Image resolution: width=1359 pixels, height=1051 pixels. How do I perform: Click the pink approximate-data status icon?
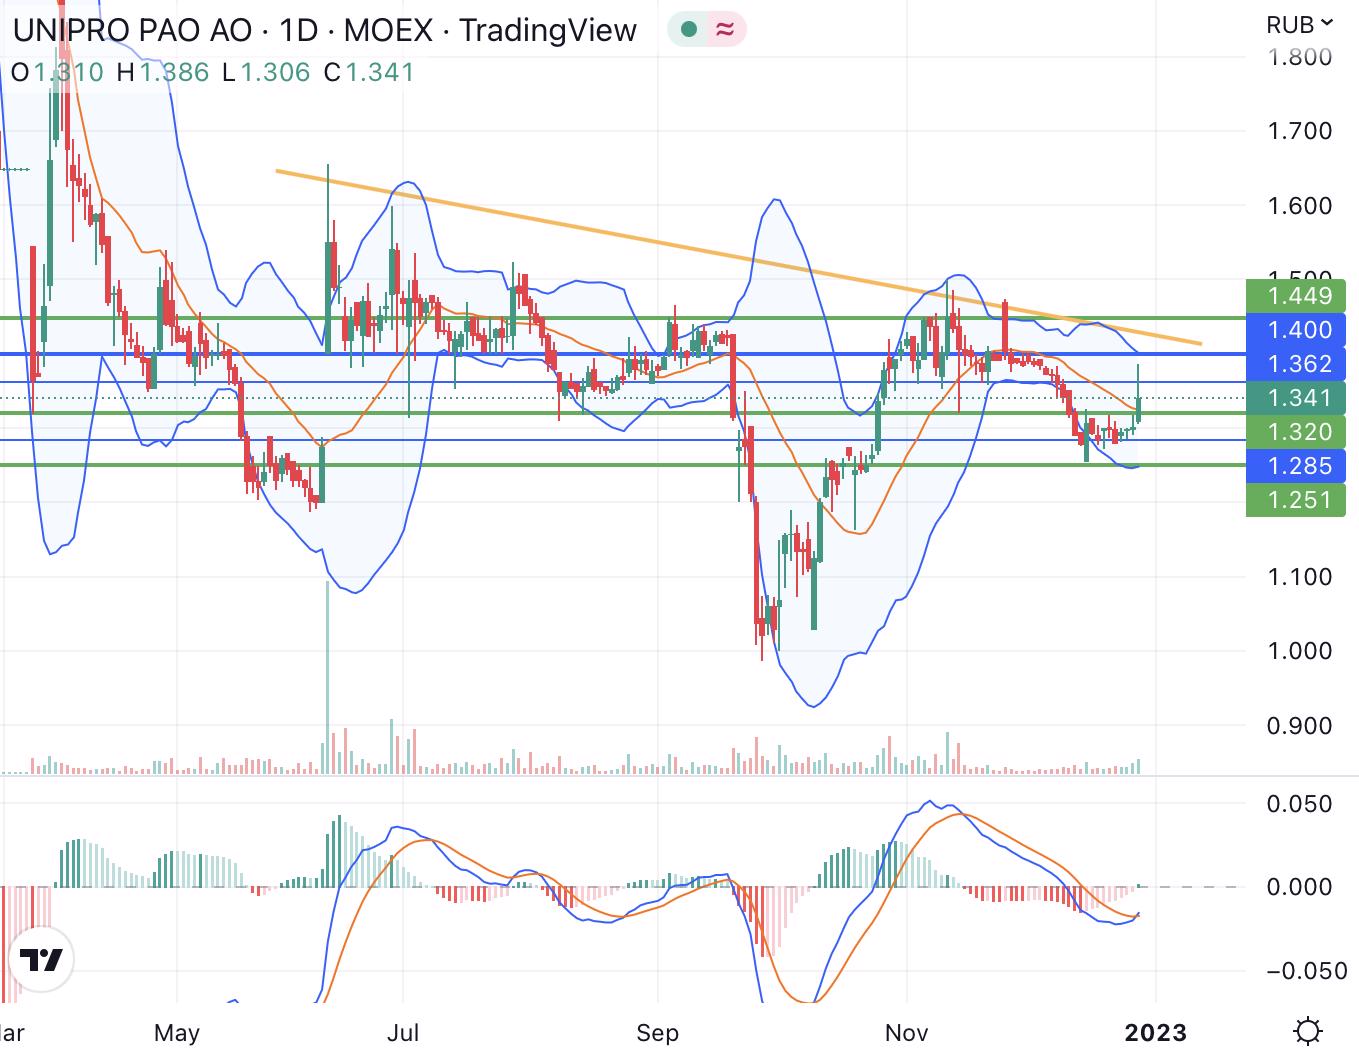click(x=726, y=29)
